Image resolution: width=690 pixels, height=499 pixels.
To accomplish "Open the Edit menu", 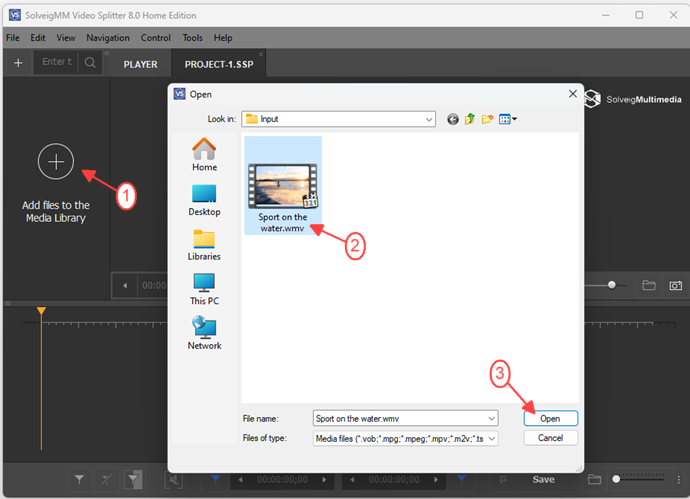I will tap(38, 38).
